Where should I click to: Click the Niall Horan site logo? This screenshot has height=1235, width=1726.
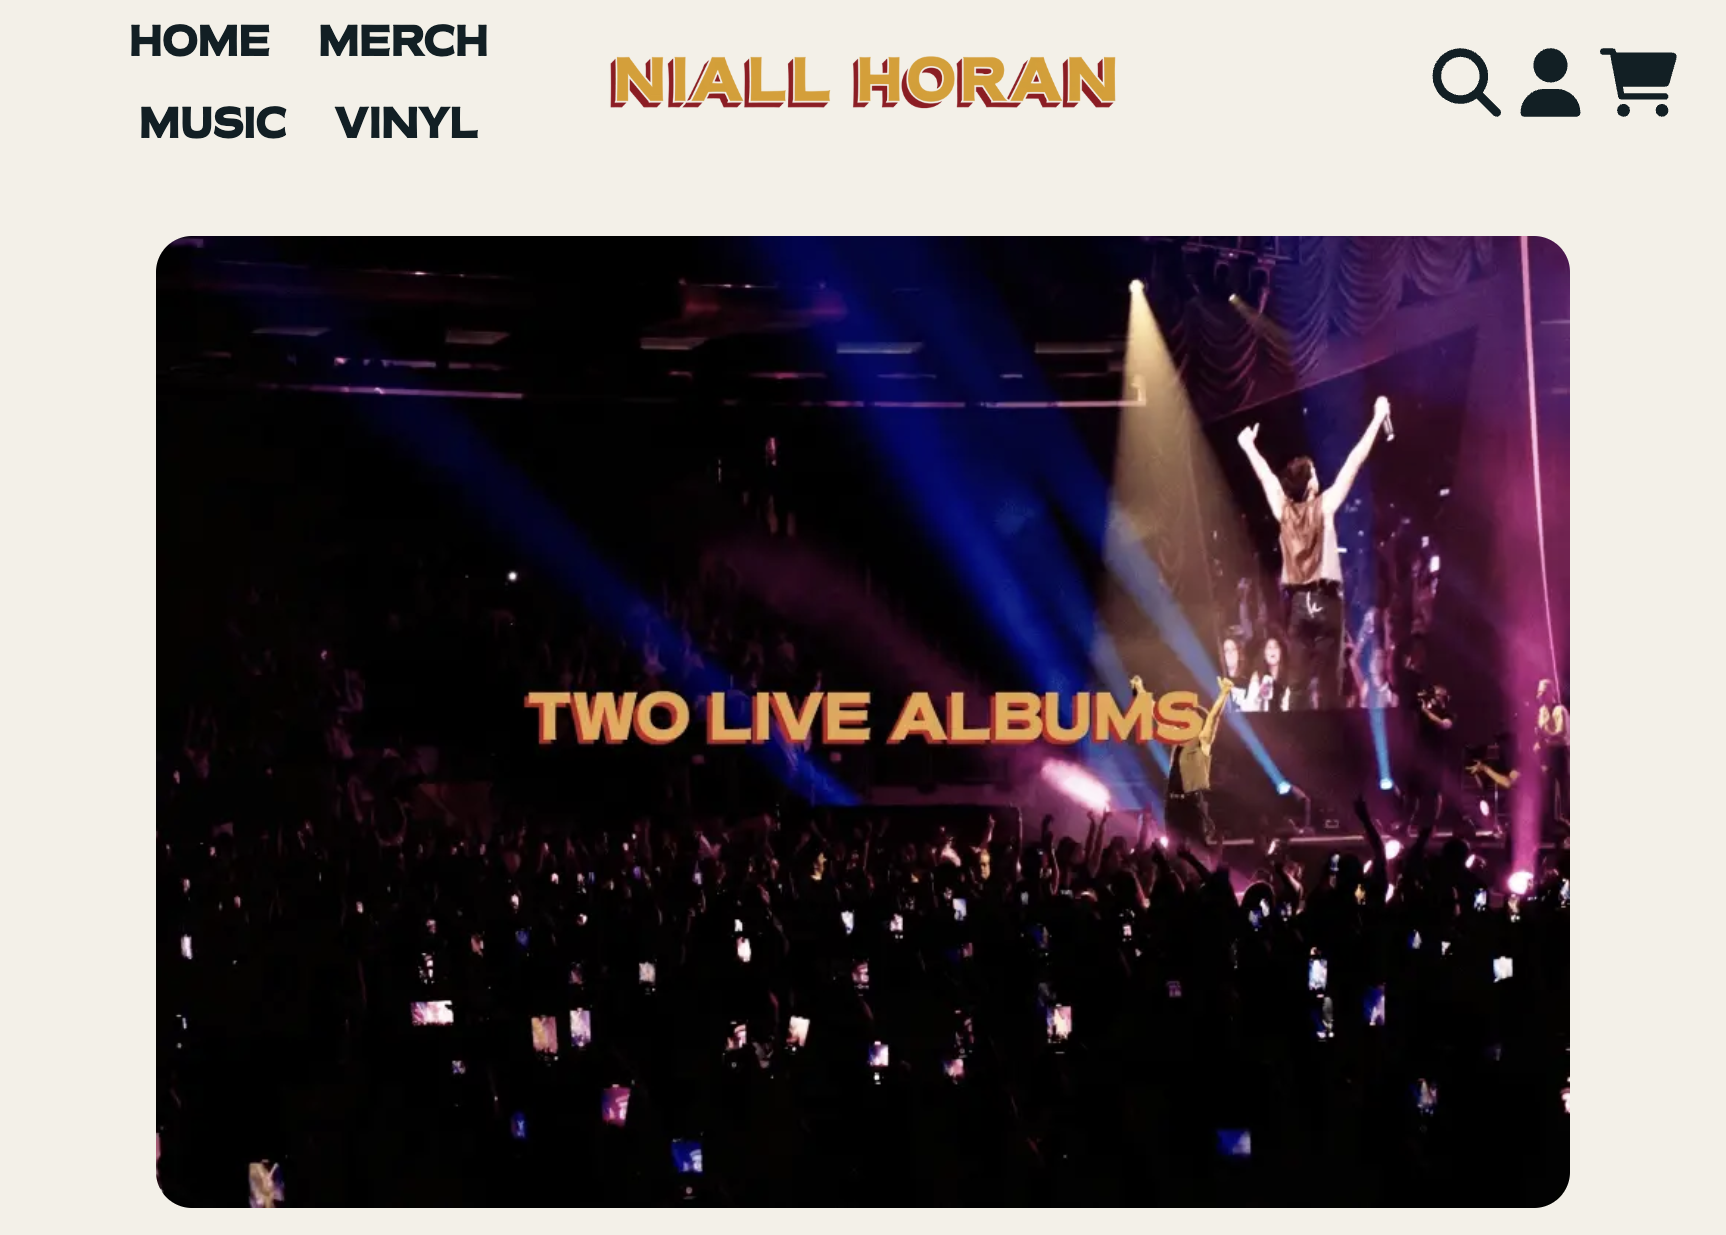coord(863,82)
